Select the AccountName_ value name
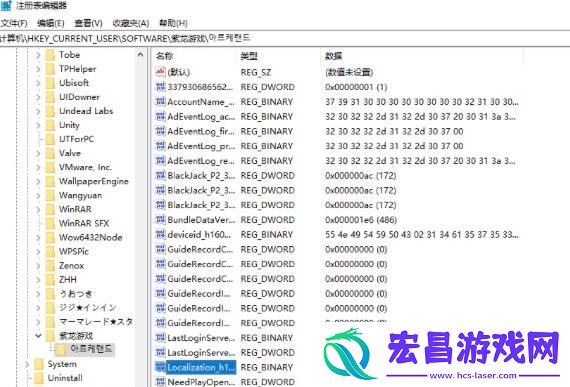Image resolution: width=570 pixels, height=387 pixels. coord(201,102)
